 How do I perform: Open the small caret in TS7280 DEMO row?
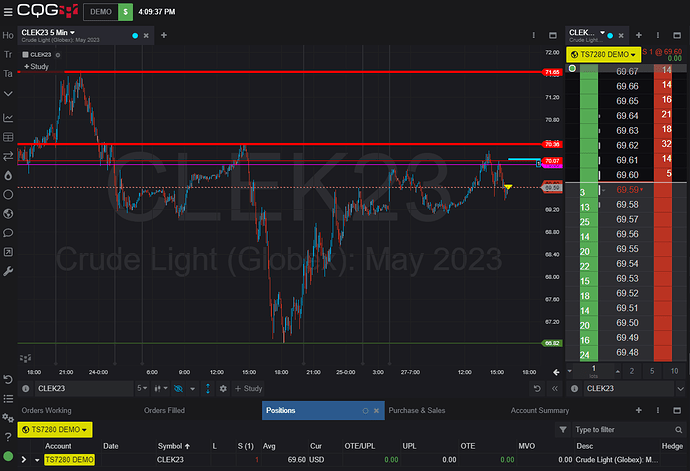[37, 460]
